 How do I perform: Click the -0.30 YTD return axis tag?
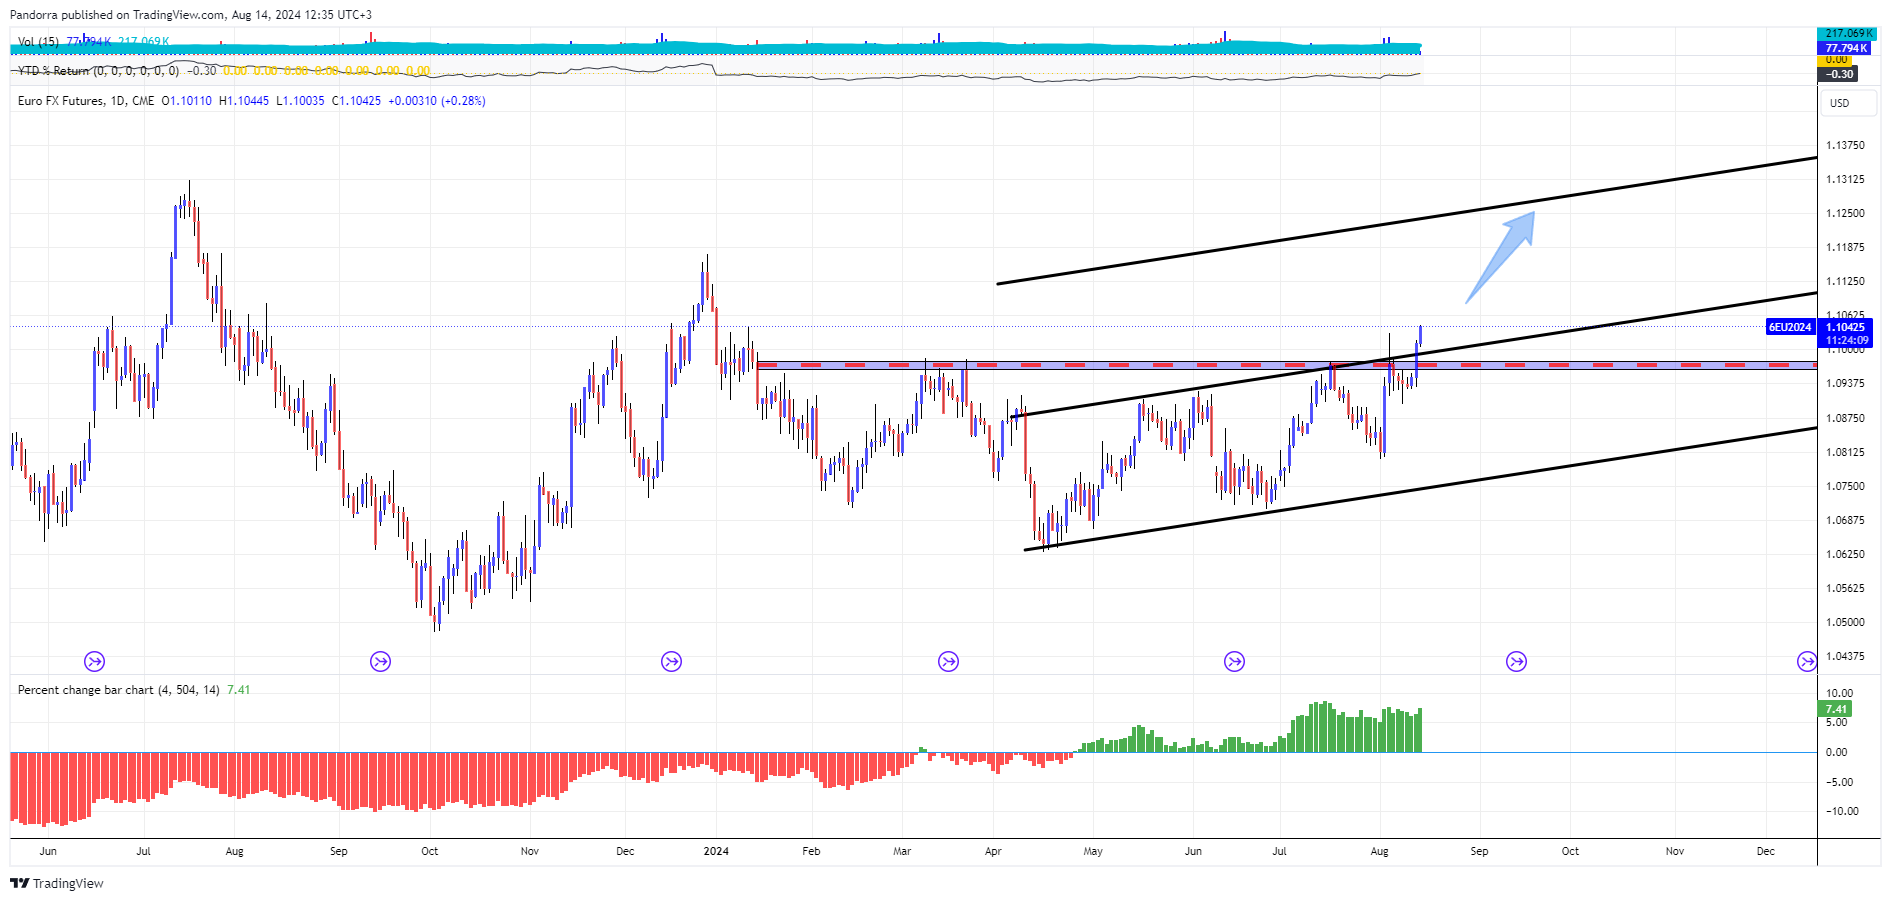point(1838,74)
